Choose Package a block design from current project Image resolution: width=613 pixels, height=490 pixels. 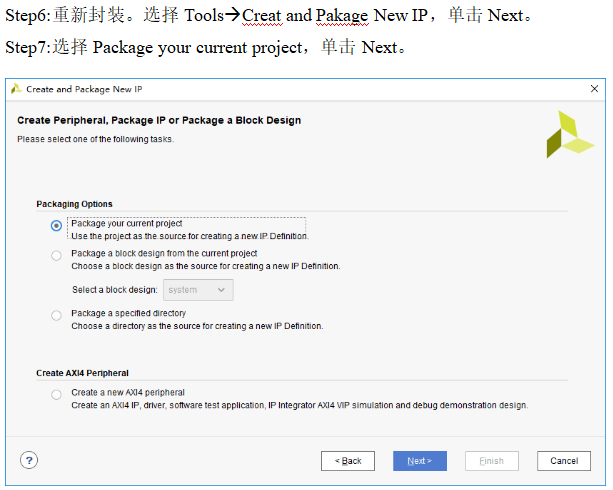coord(56,255)
